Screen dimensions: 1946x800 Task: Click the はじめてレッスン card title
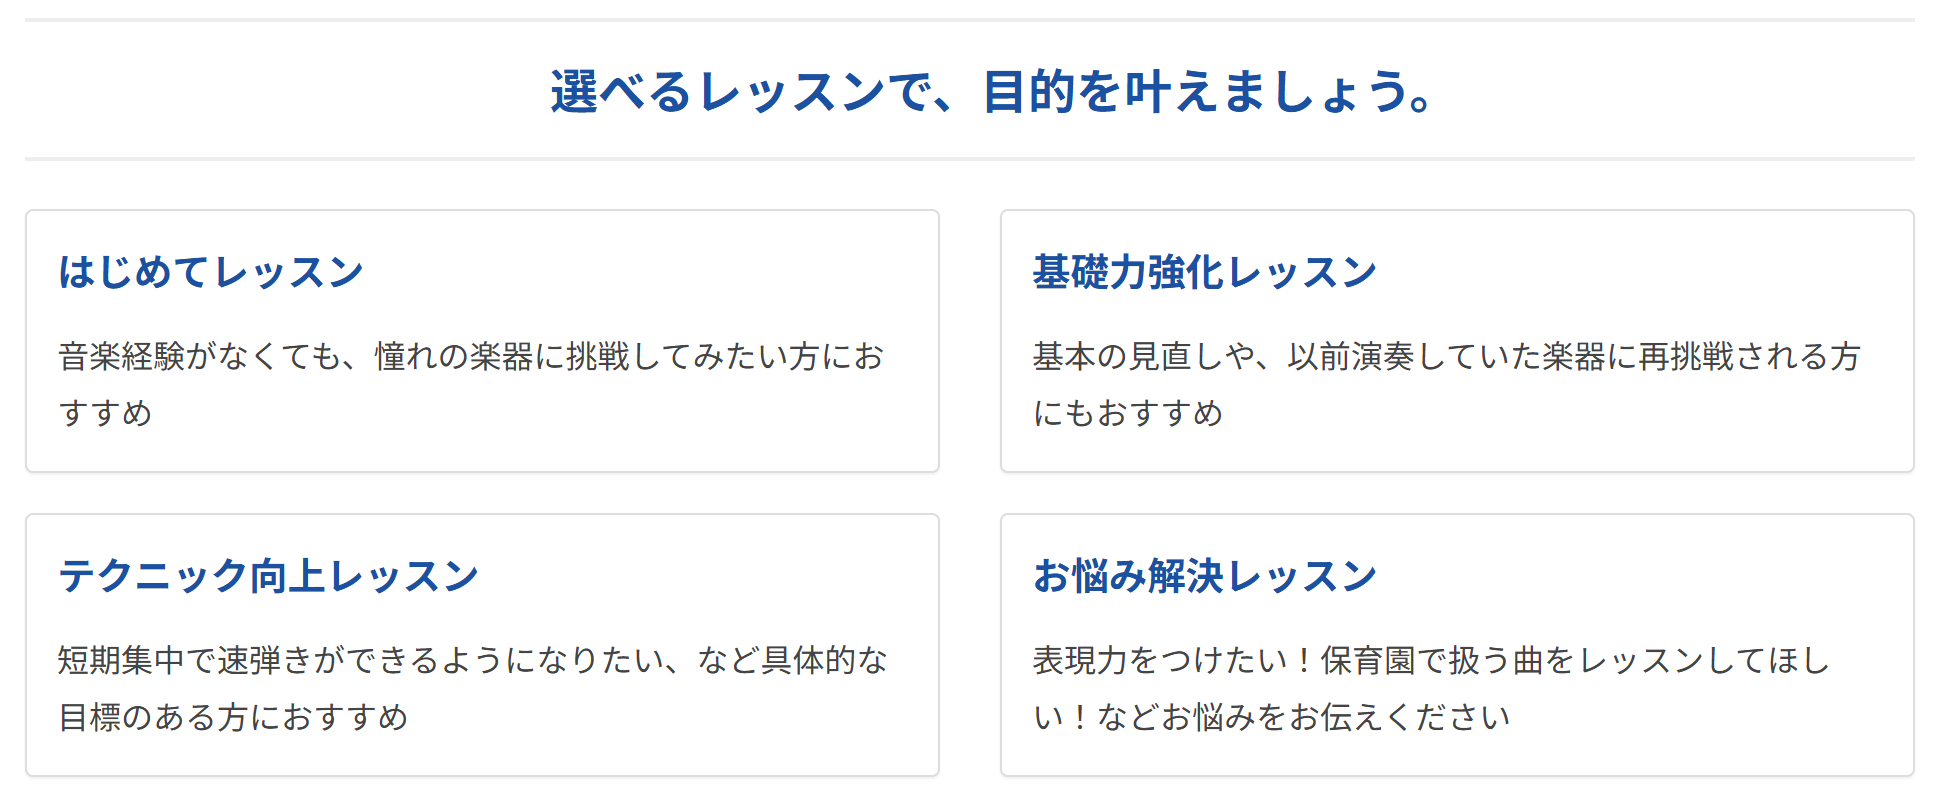(x=211, y=272)
